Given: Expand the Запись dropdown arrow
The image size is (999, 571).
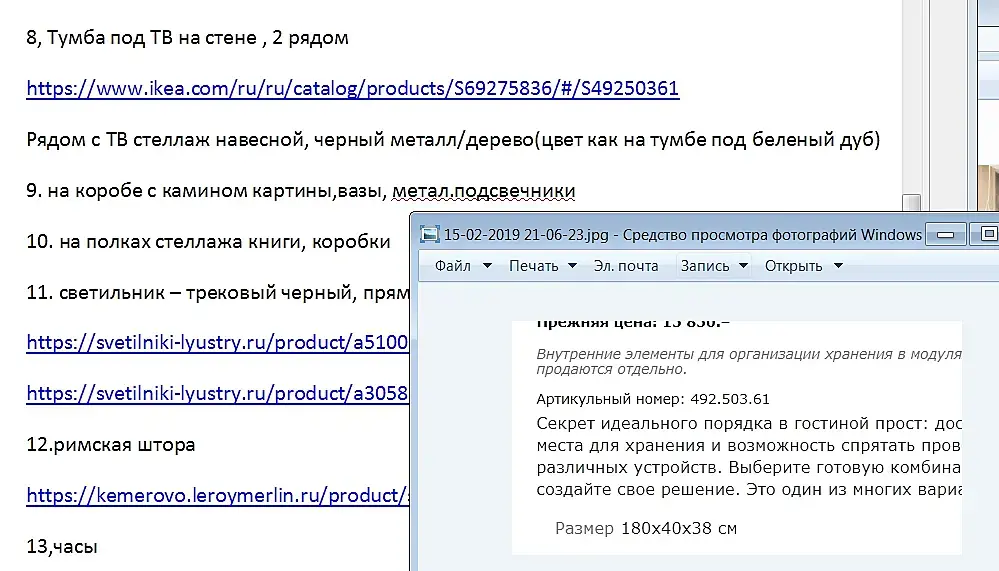Looking at the screenshot, I should (x=743, y=266).
